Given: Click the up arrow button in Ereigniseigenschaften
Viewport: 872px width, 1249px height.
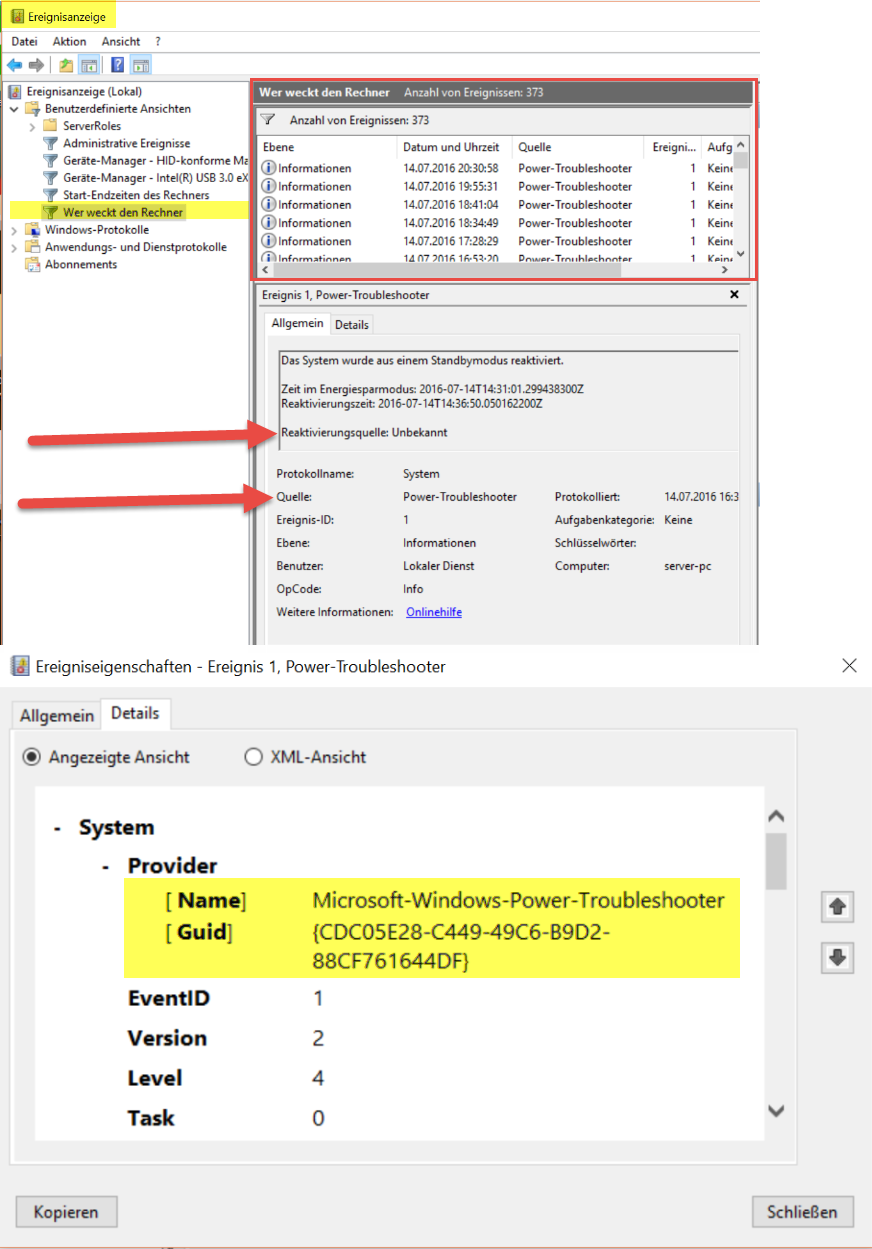Looking at the screenshot, I should [x=837, y=907].
